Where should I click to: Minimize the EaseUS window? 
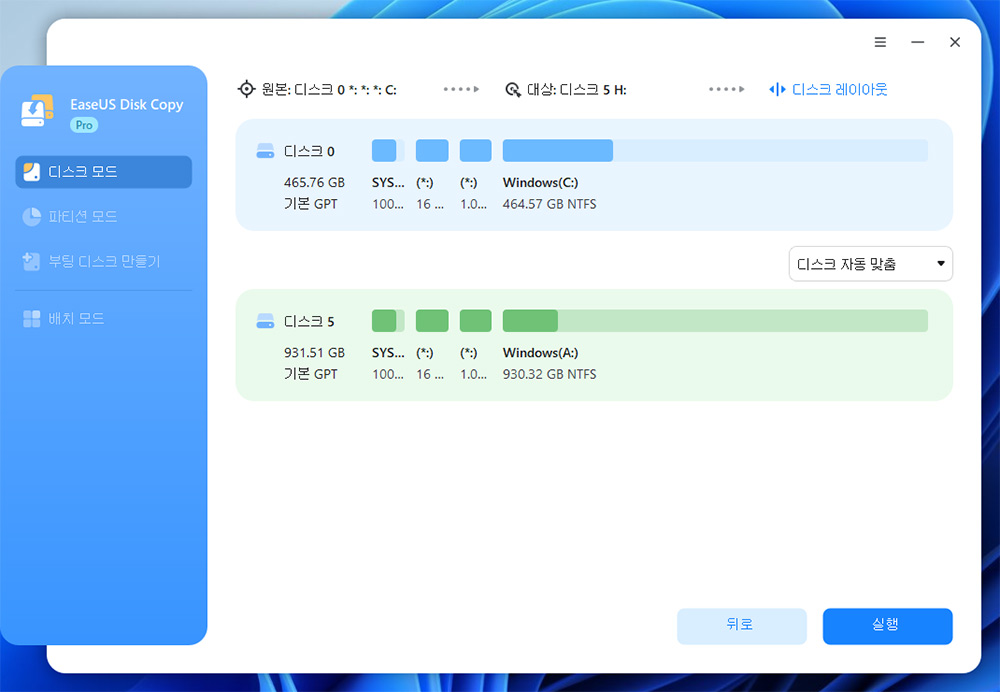[x=917, y=42]
